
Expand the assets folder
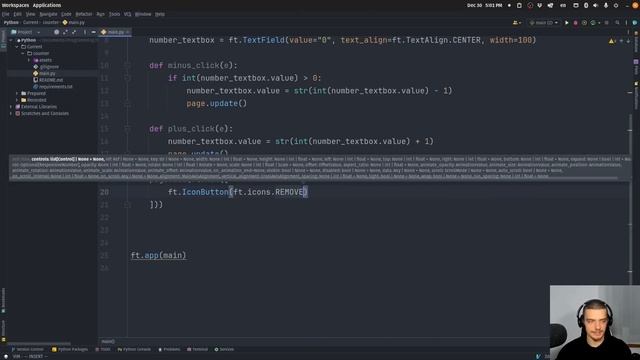(x=29, y=60)
